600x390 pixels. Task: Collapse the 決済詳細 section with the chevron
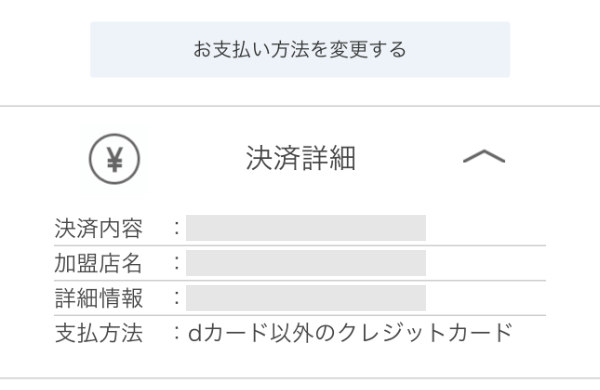(x=484, y=157)
